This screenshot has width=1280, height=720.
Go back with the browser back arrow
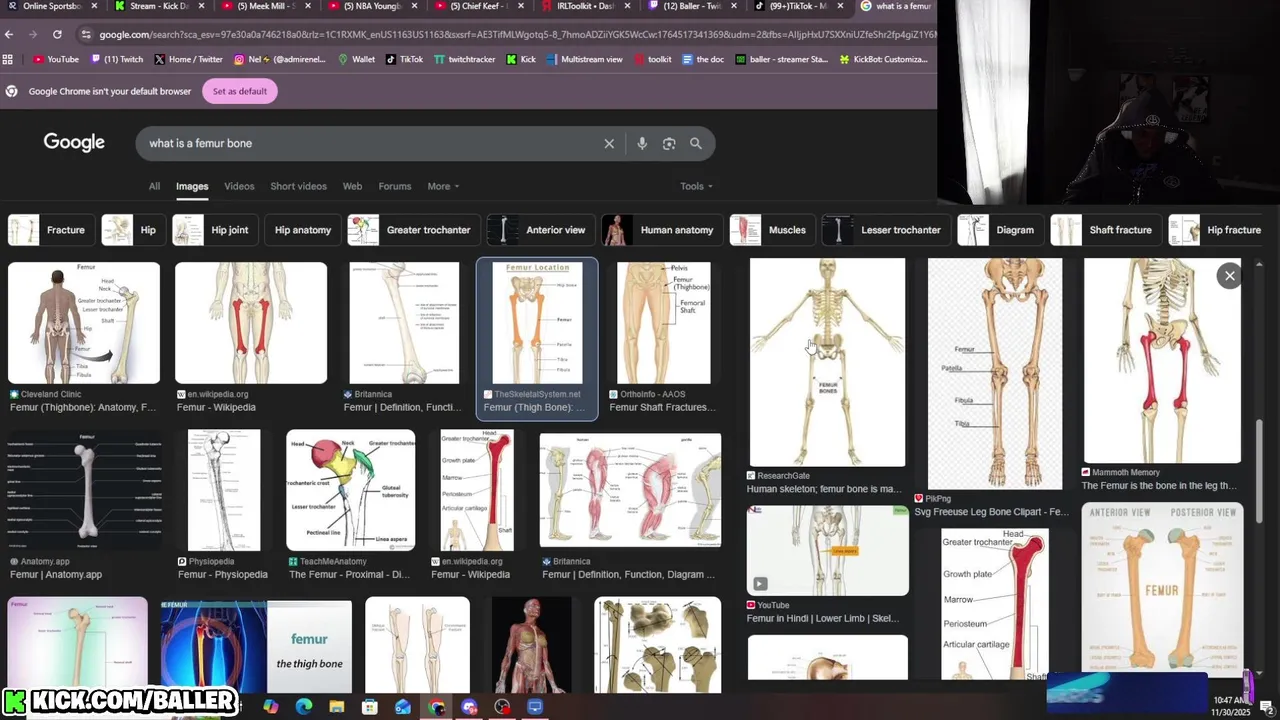[9, 34]
